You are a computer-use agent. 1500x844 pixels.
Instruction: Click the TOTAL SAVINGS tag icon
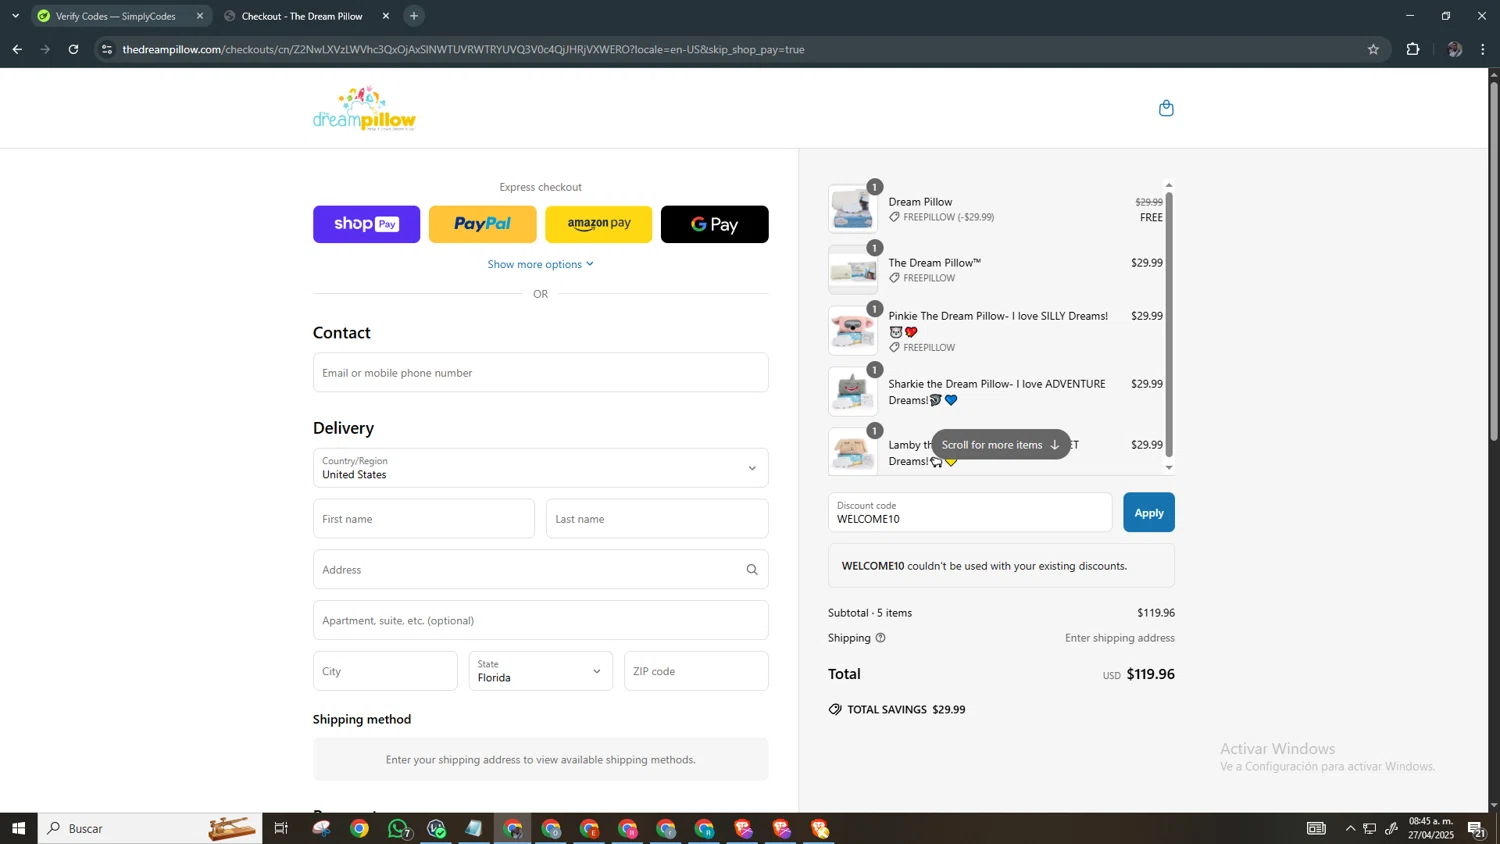click(x=835, y=709)
